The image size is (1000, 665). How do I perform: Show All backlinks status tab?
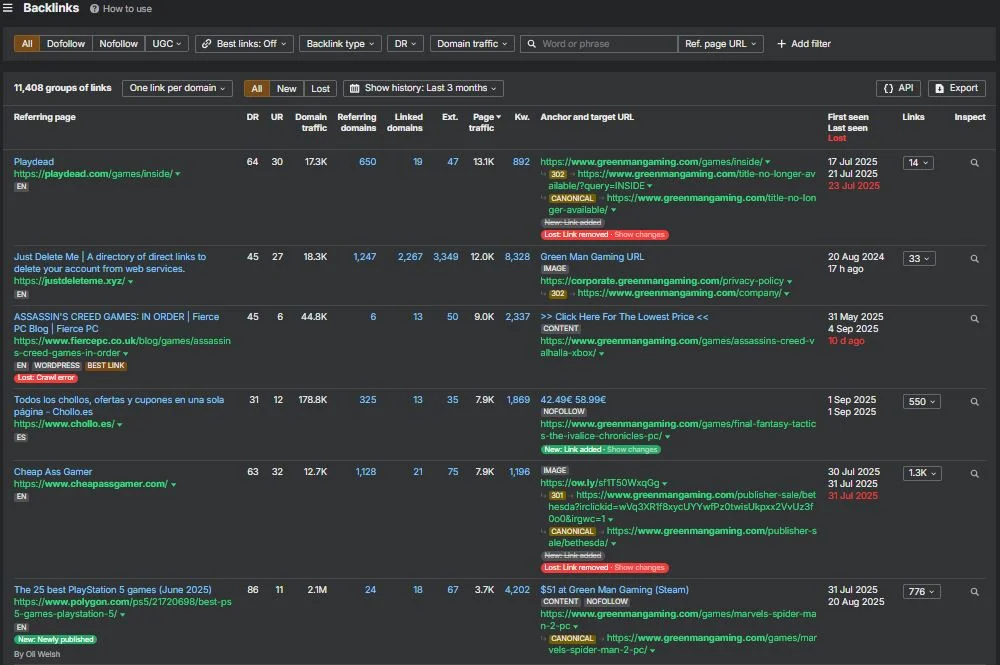click(256, 88)
